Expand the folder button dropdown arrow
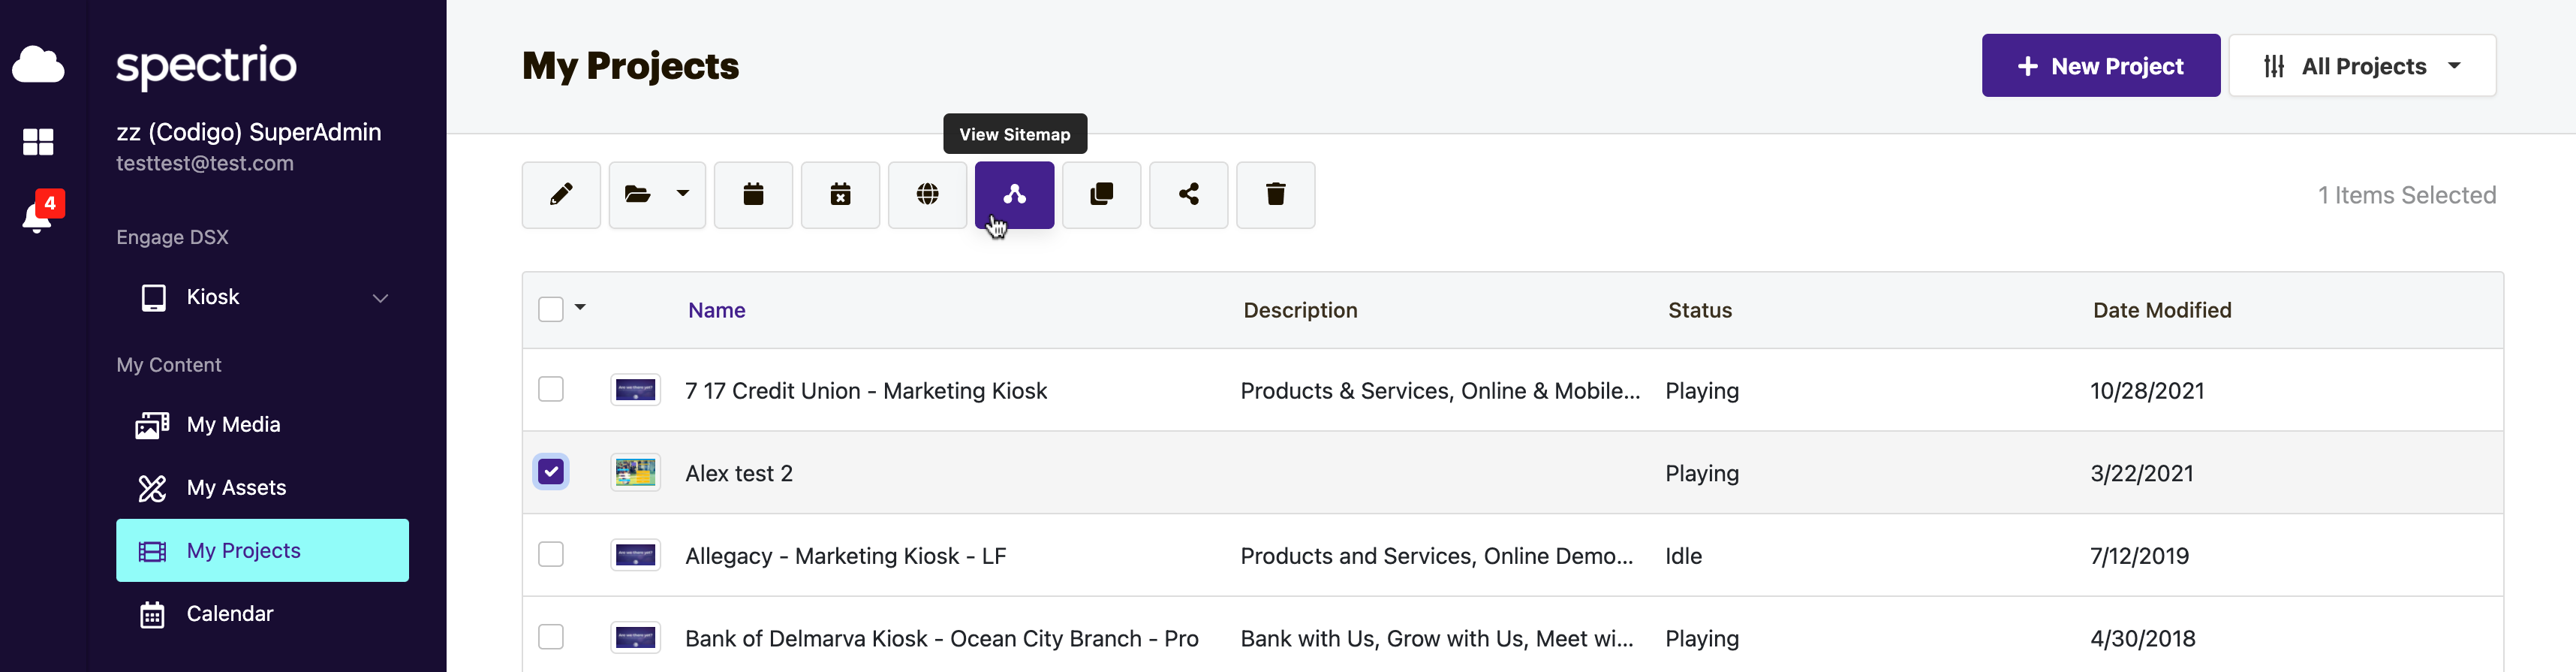Screen dimensions: 2576x672 683,194
